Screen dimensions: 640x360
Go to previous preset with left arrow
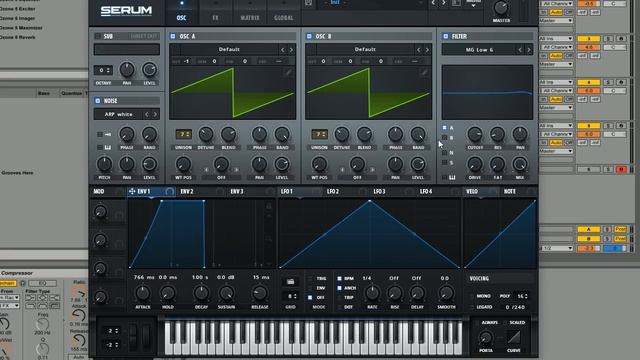point(433,3)
